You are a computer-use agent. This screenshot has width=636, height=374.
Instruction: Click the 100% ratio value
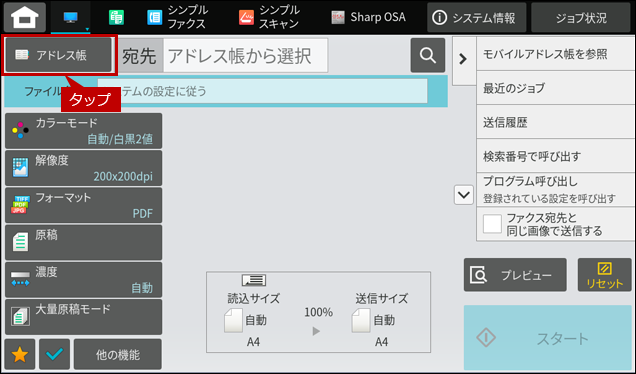coord(318,312)
